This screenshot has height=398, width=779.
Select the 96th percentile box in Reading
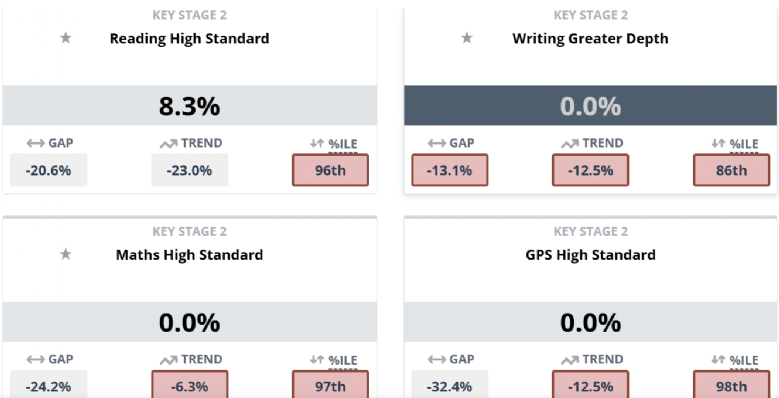tap(330, 170)
